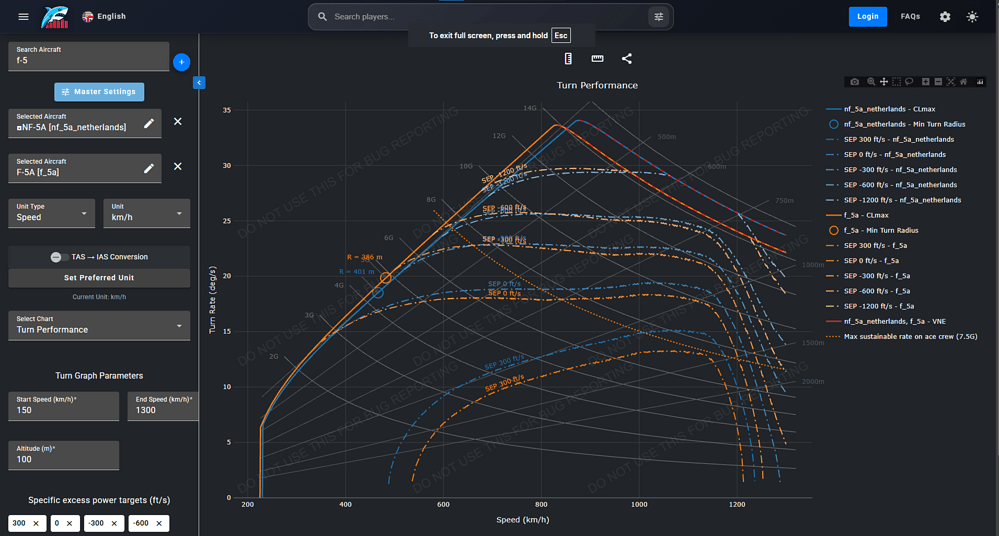Remove the 0 SEP target chip

pyautogui.click(x=69, y=523)
